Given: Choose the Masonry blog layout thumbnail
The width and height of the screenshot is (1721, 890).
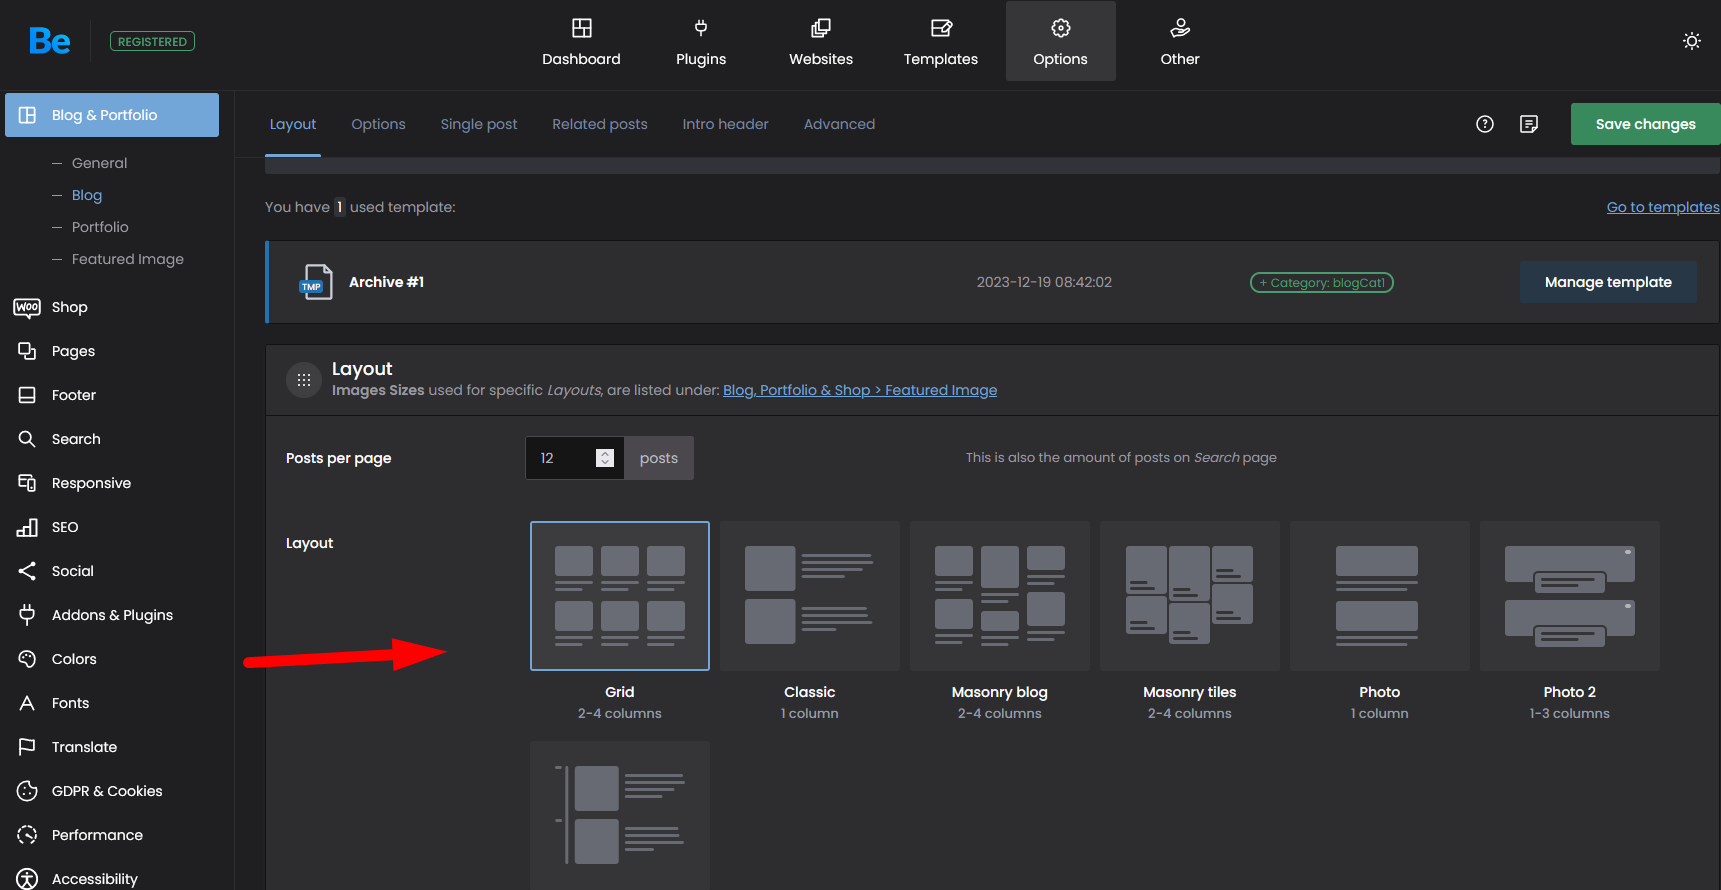Looking at the screenshot, I should pos(1000,596).
